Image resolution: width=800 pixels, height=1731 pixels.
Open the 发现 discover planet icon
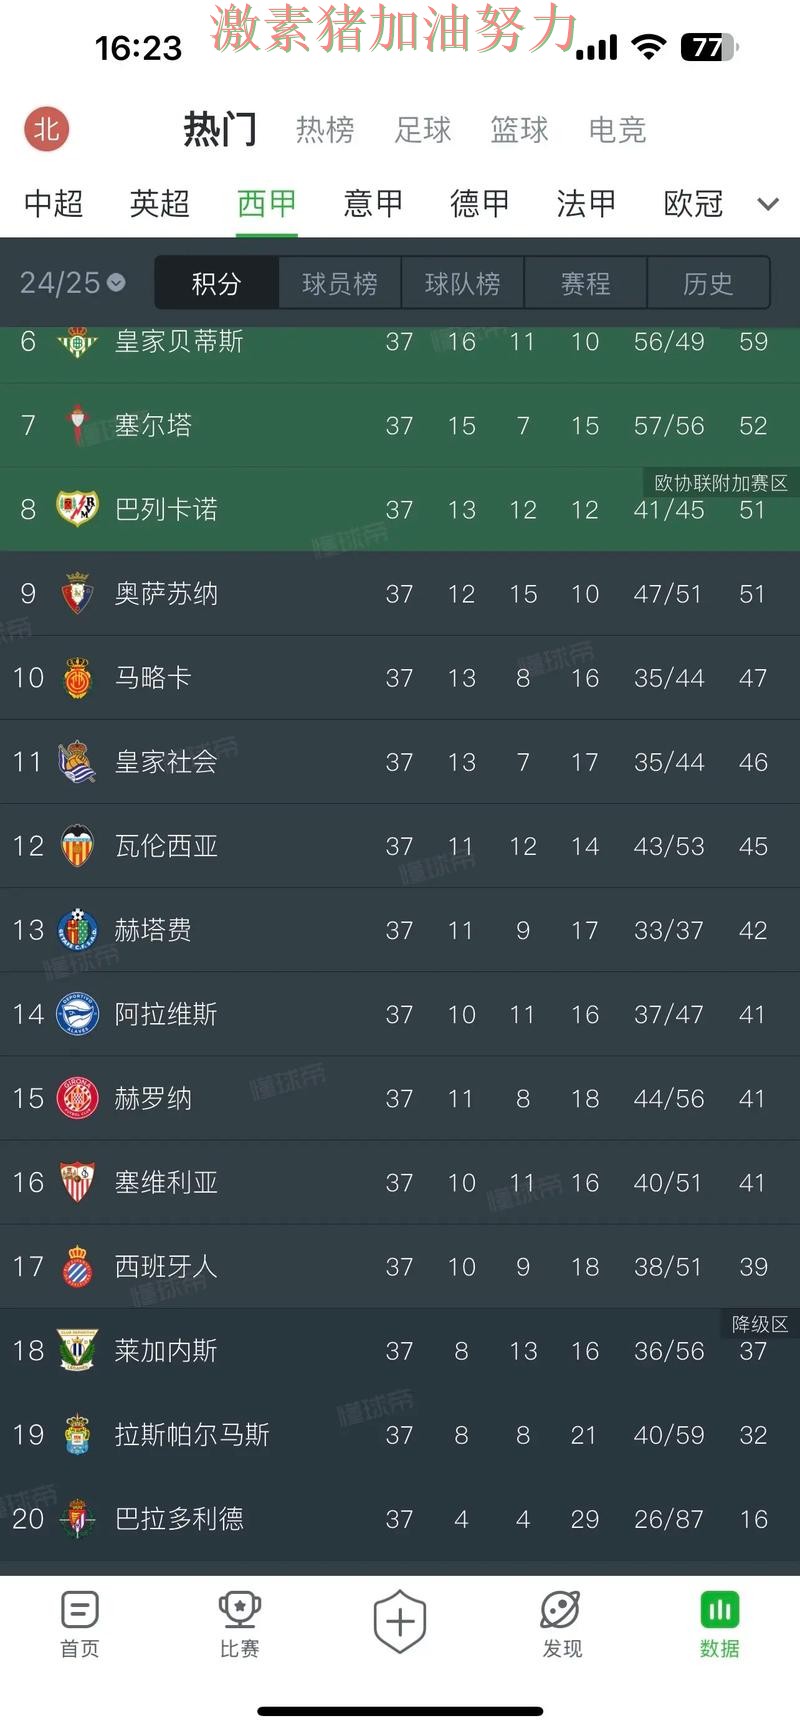(x=562, y=1611)
